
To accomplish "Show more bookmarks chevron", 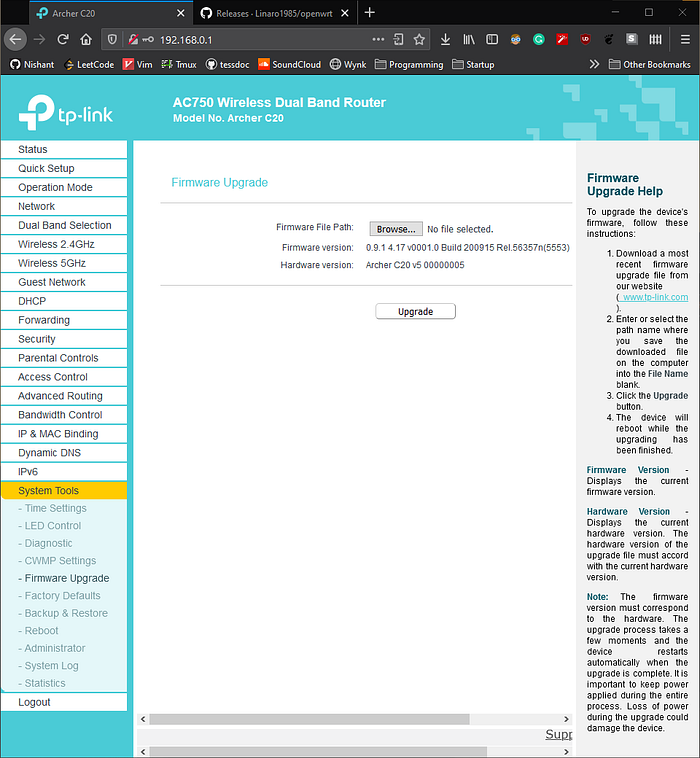I will coord(594,64).
